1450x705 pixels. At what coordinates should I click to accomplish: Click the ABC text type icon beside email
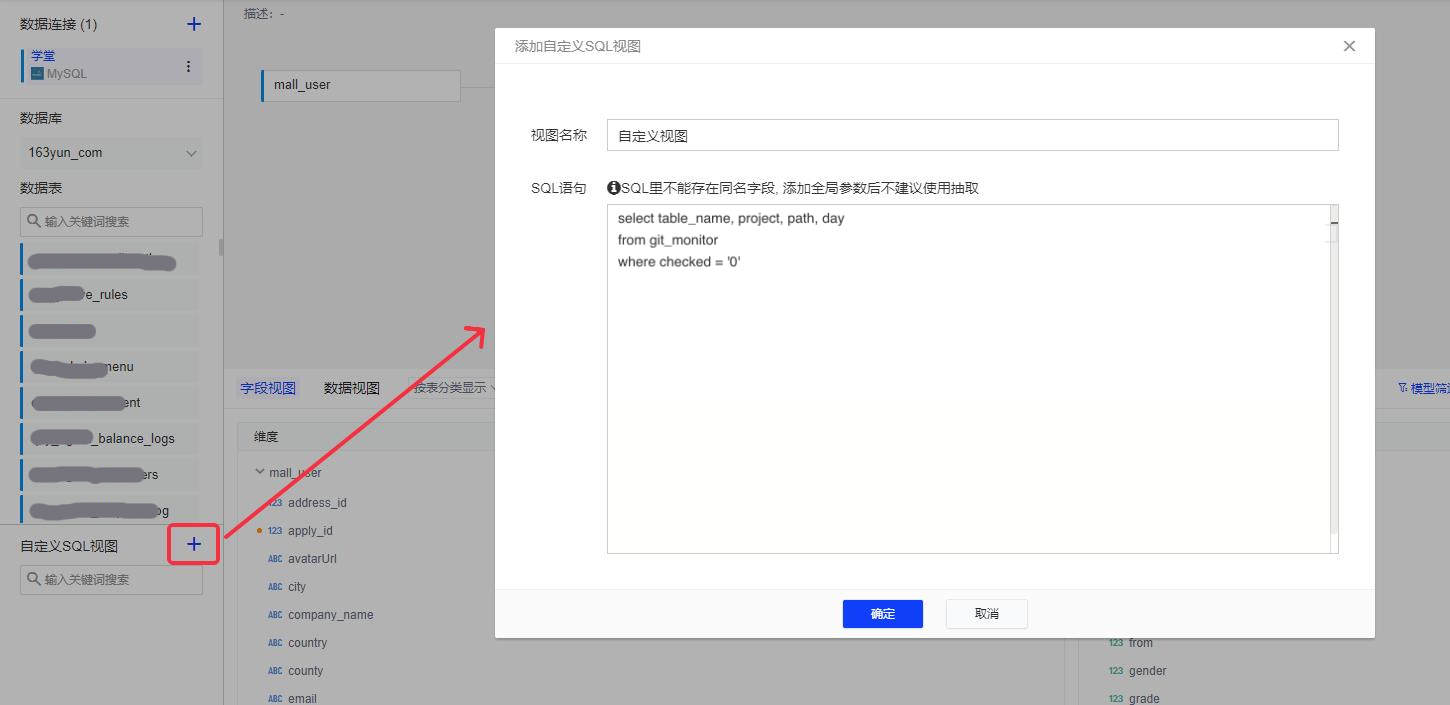274,698
